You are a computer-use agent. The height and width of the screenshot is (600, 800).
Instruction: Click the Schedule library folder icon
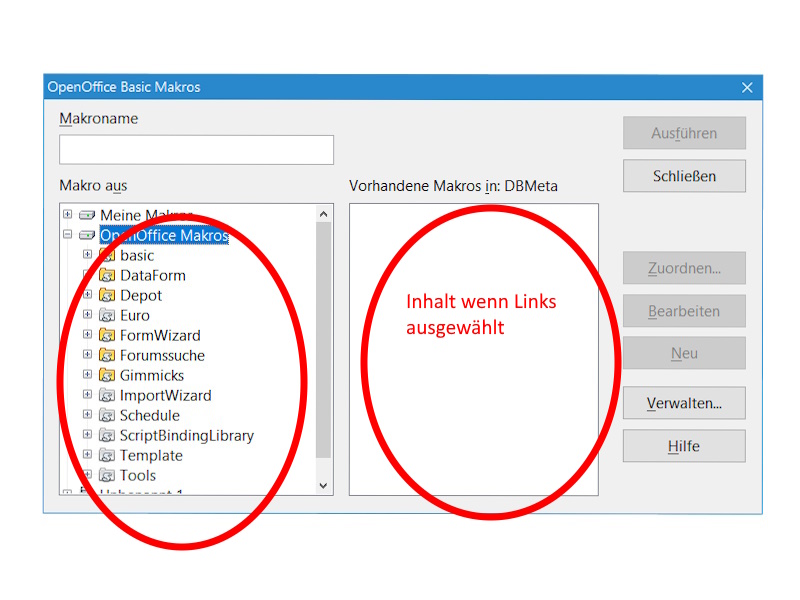[107, 415]
